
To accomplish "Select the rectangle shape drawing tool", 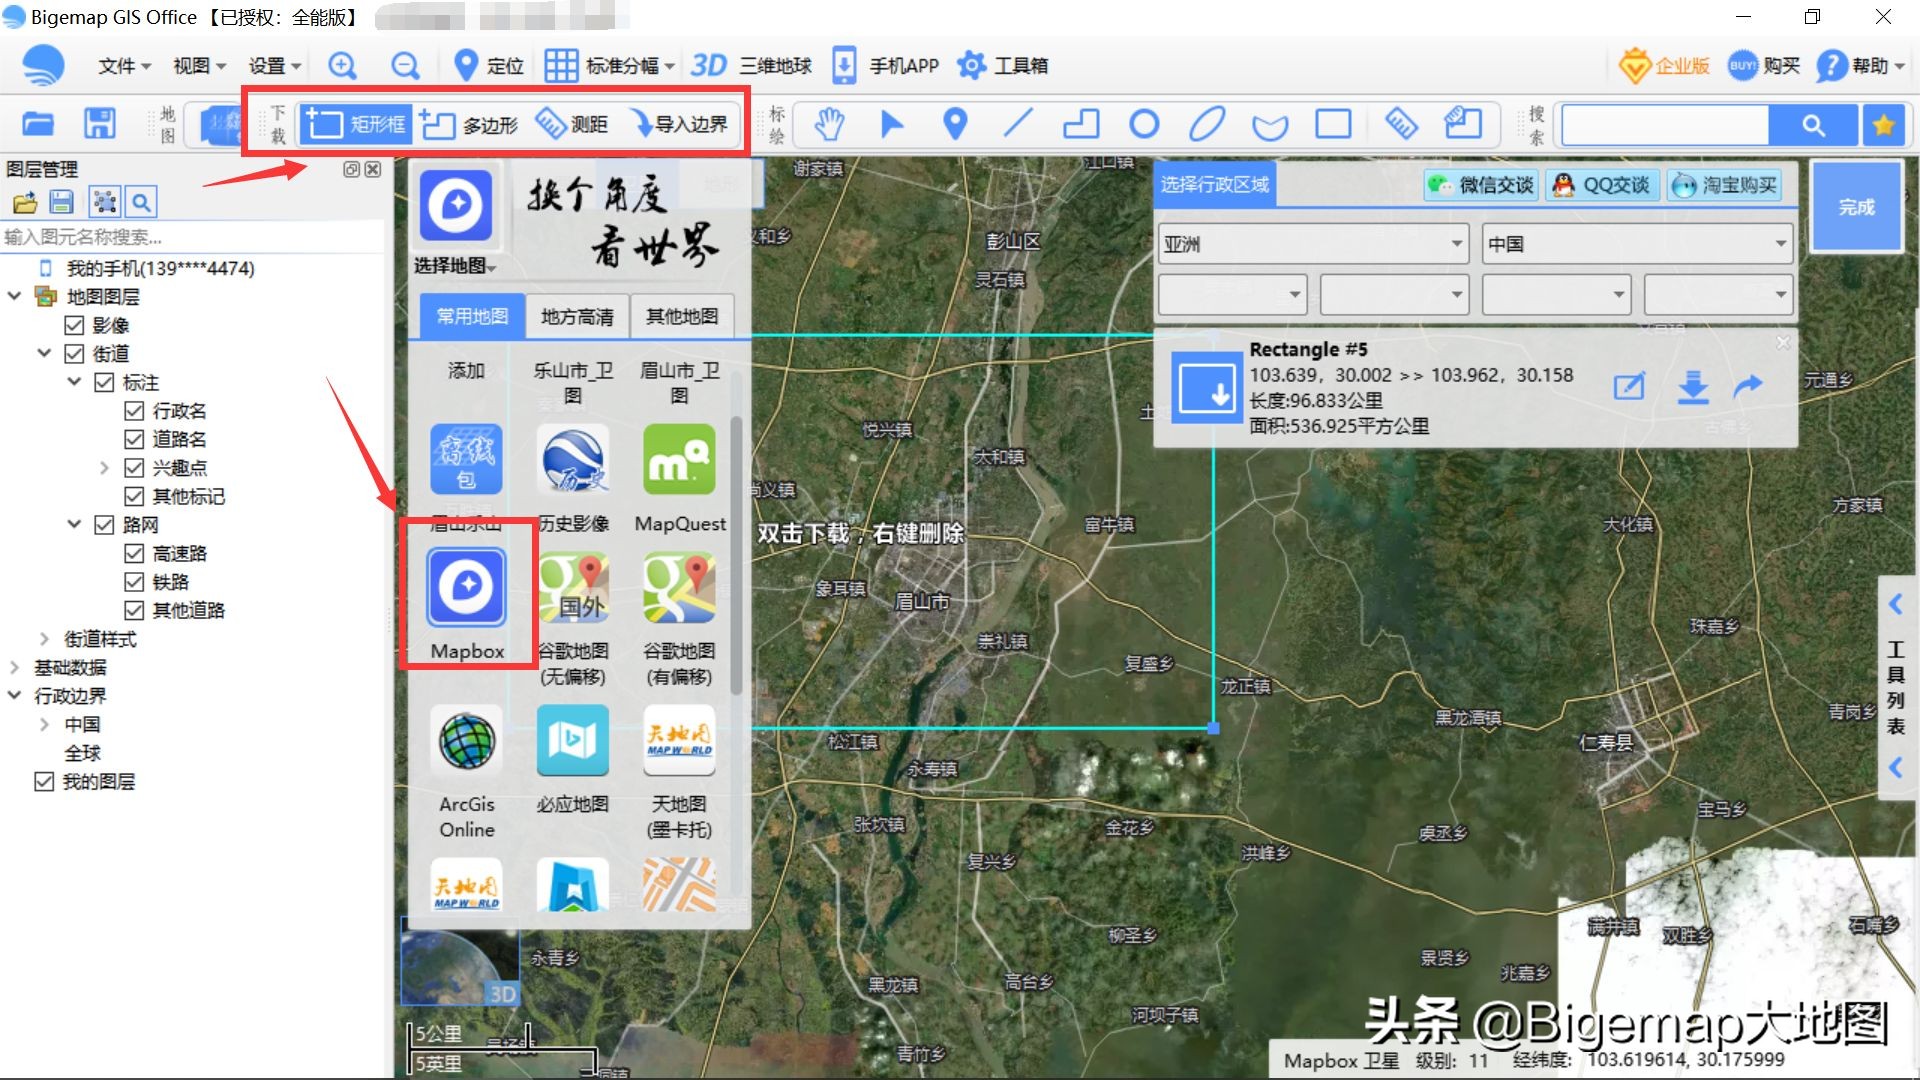I will click(x=1333, y=124).
